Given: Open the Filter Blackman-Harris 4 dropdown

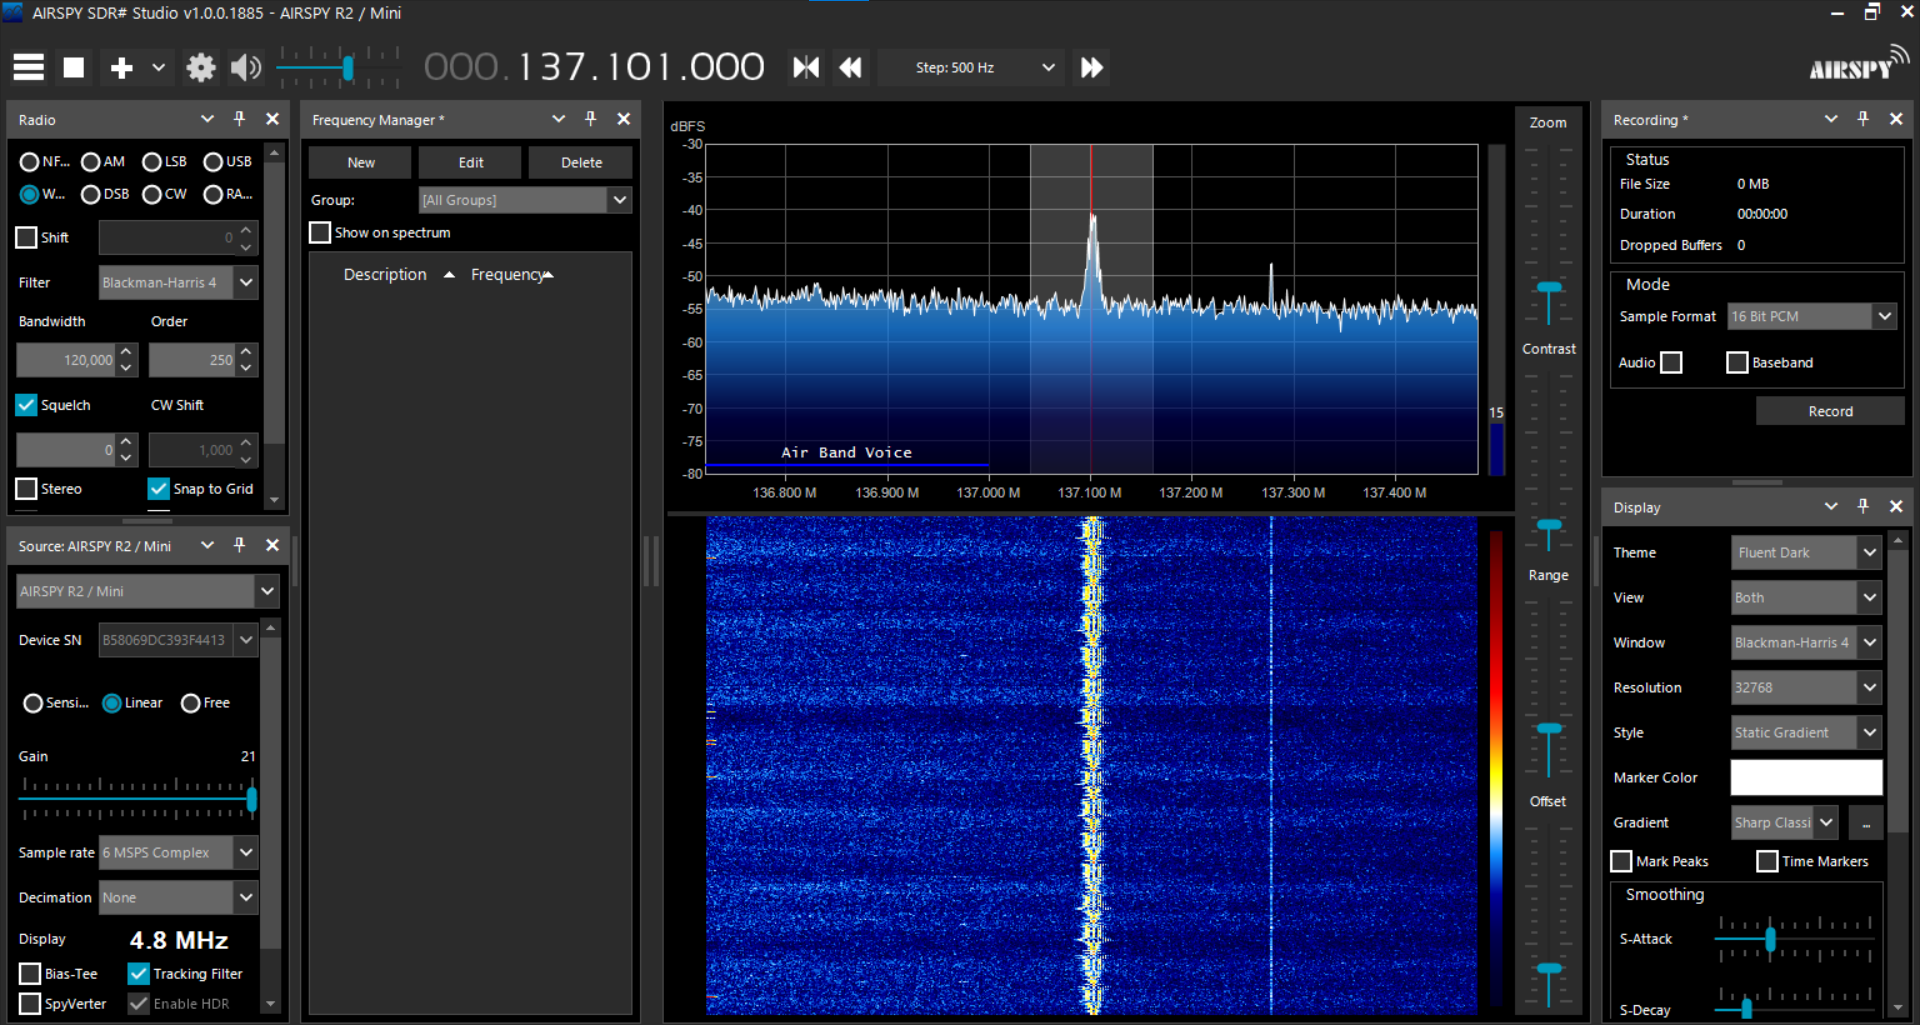Looking at the screenshot, I should (178, 283).
